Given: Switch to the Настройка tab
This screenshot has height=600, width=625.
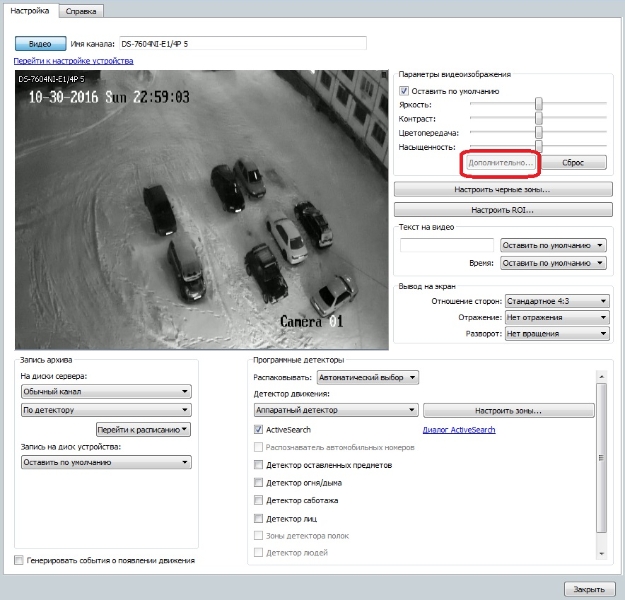Looking at the screenshot, I should click(x=30, y=11).
